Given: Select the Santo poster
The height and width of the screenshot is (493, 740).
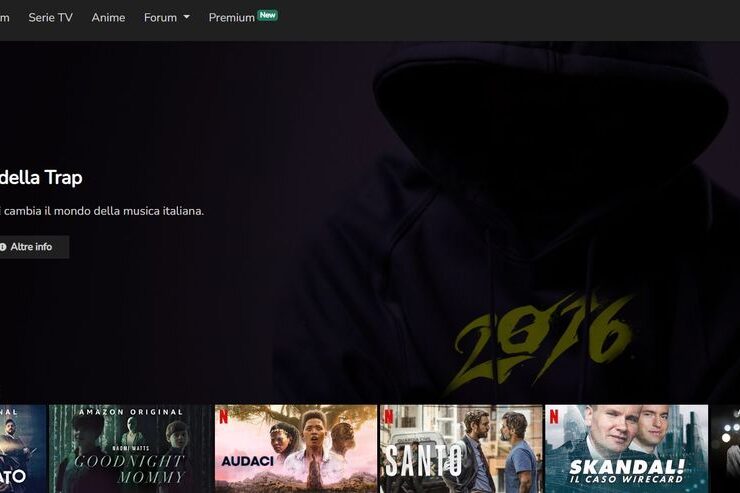Looking at the screenshot, I should [461, 449].
